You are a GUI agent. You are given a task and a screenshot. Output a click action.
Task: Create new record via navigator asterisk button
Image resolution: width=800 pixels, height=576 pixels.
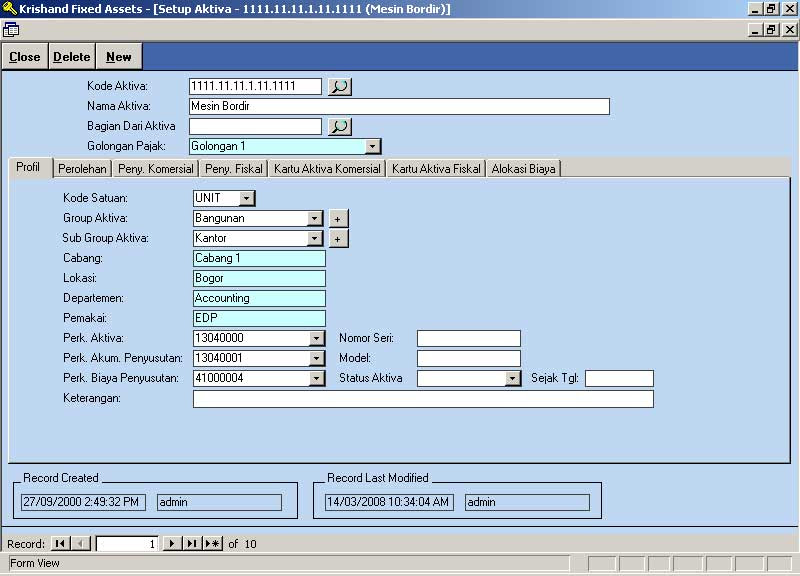coord(212,543)
